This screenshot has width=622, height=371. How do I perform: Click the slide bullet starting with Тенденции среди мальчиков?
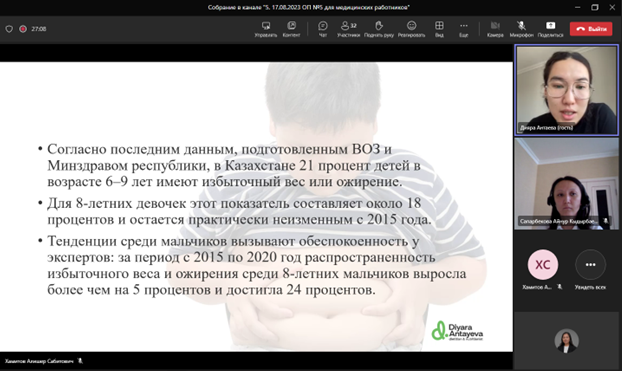point(257,265)
